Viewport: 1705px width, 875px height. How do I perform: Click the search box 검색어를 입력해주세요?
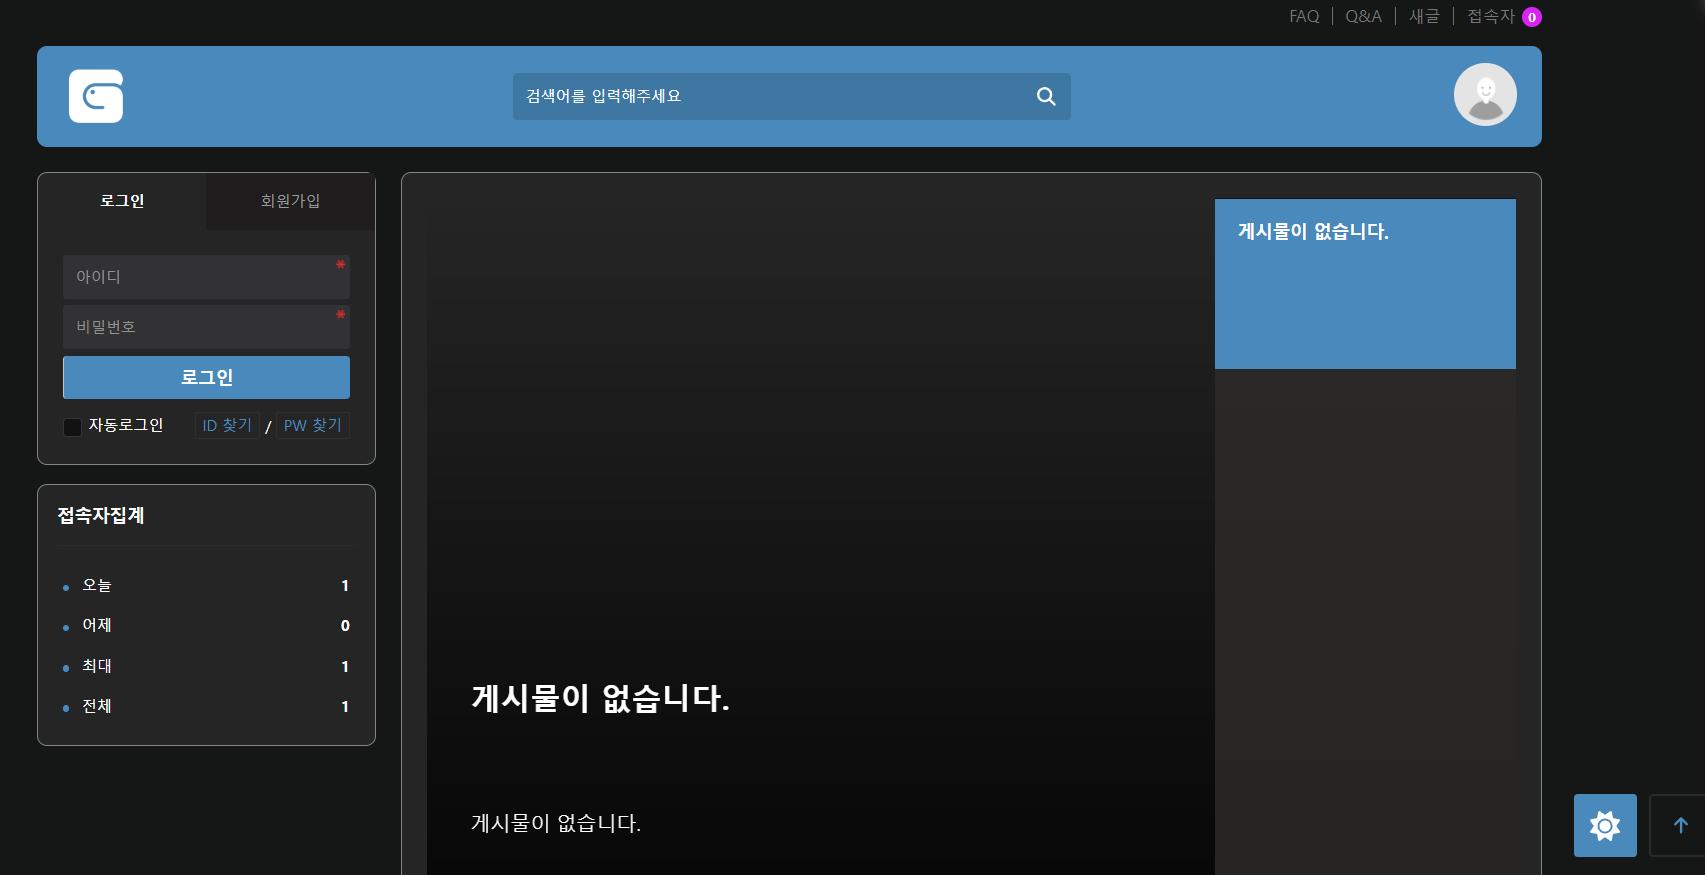(770, 96)
